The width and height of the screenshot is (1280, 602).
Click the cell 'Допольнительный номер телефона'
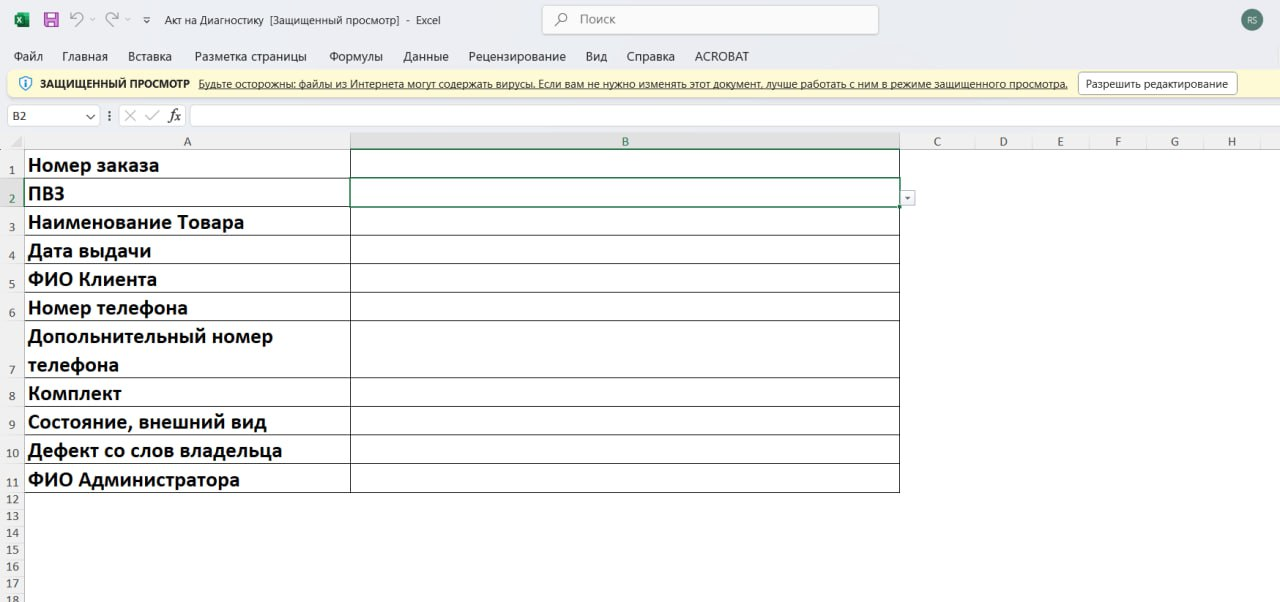point(187,350)
